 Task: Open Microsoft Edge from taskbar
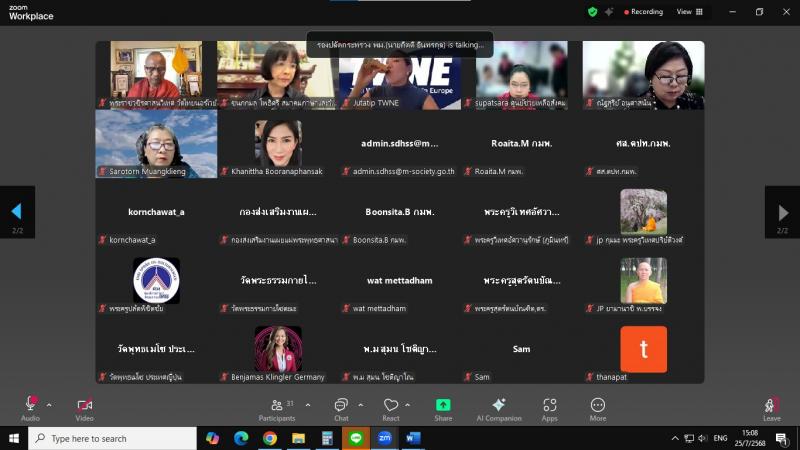(x=241, y=438)
